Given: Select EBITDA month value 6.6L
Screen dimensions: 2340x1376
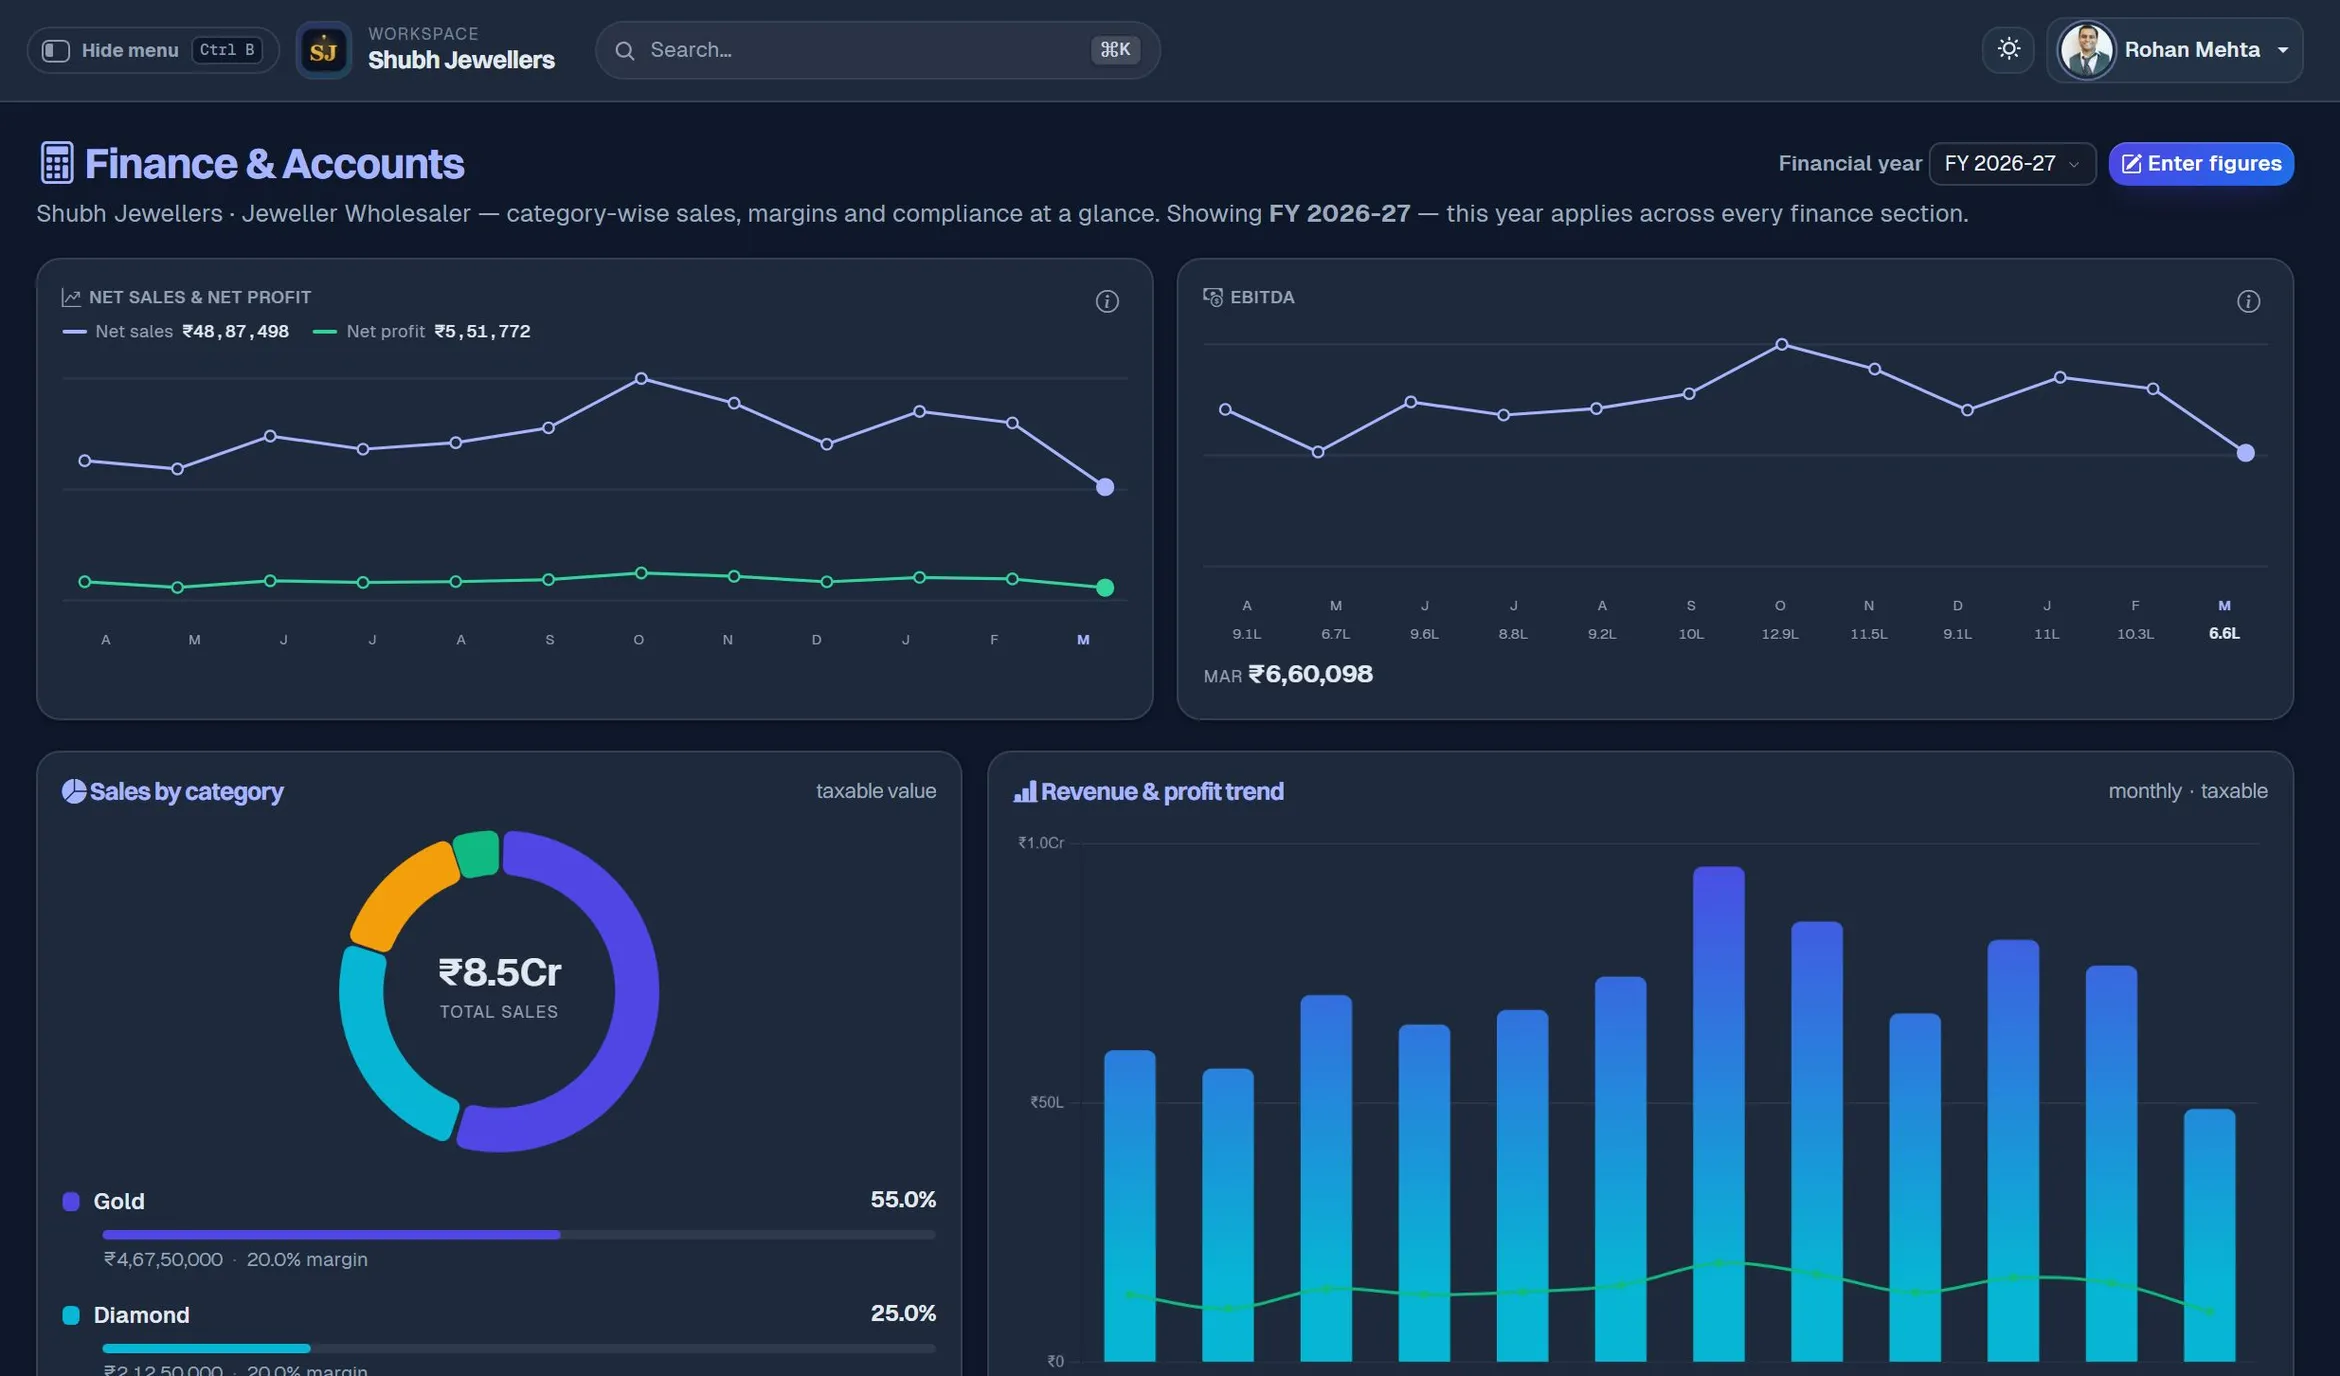Looking at the screenshot, I should [2223, 633].
